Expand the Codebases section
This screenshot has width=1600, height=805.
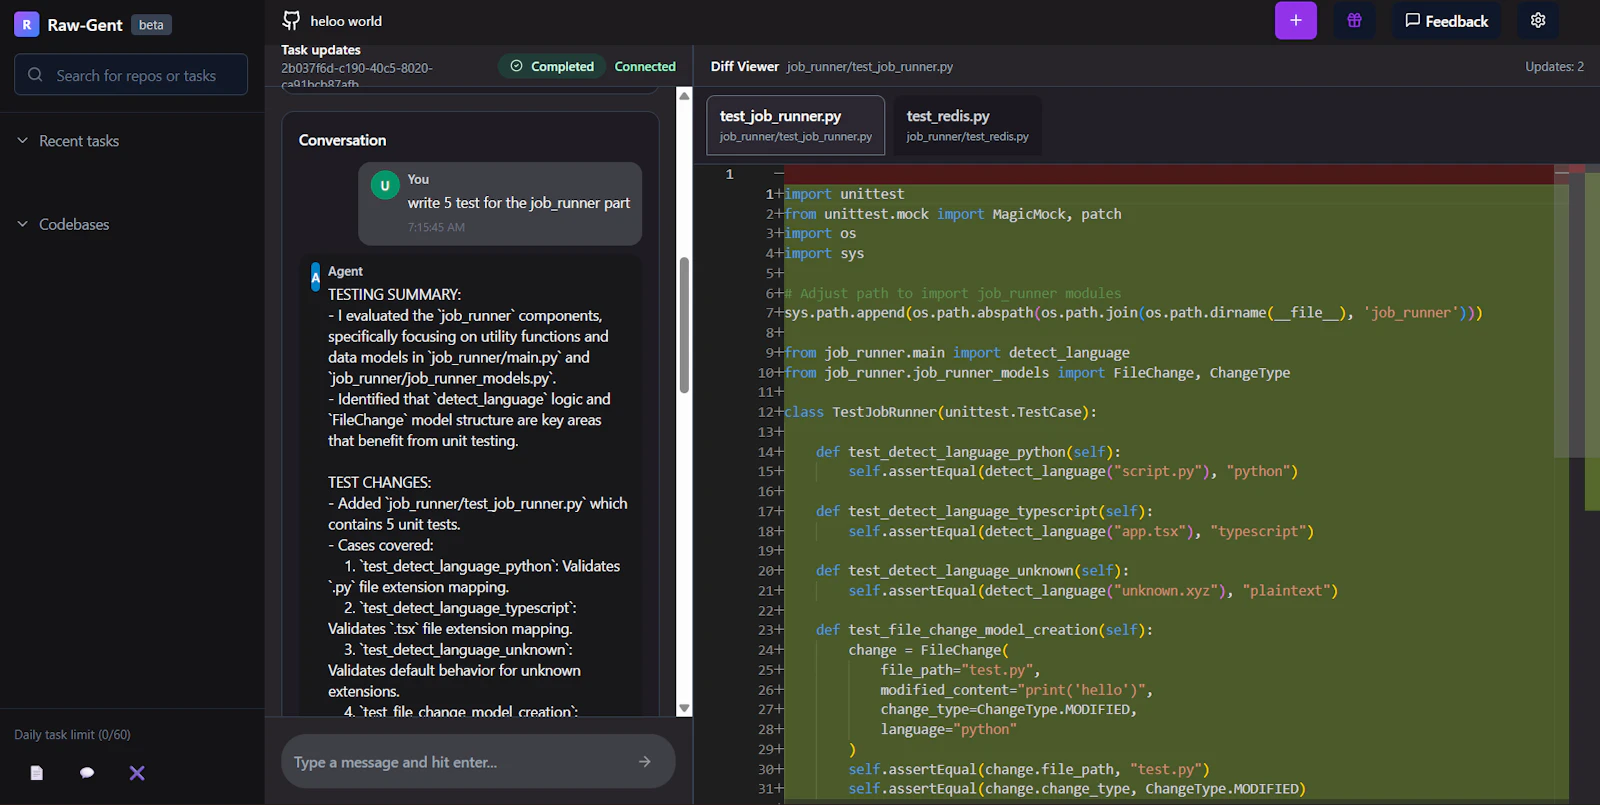click(63, 225)
